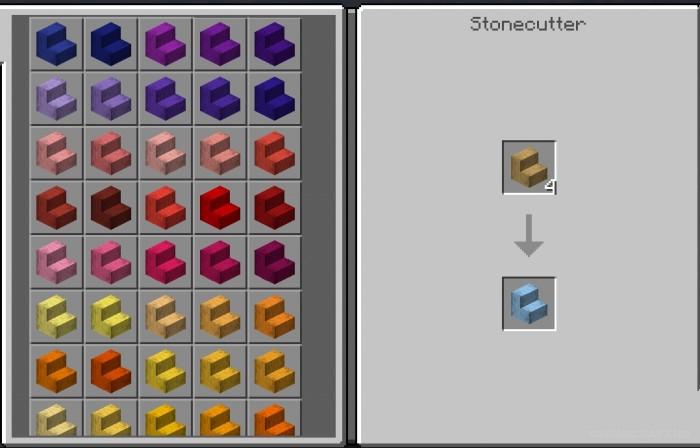Pick the partially visible cream stairs at bottom
This screenshot has width=700, height=448.
click(56, 418)
